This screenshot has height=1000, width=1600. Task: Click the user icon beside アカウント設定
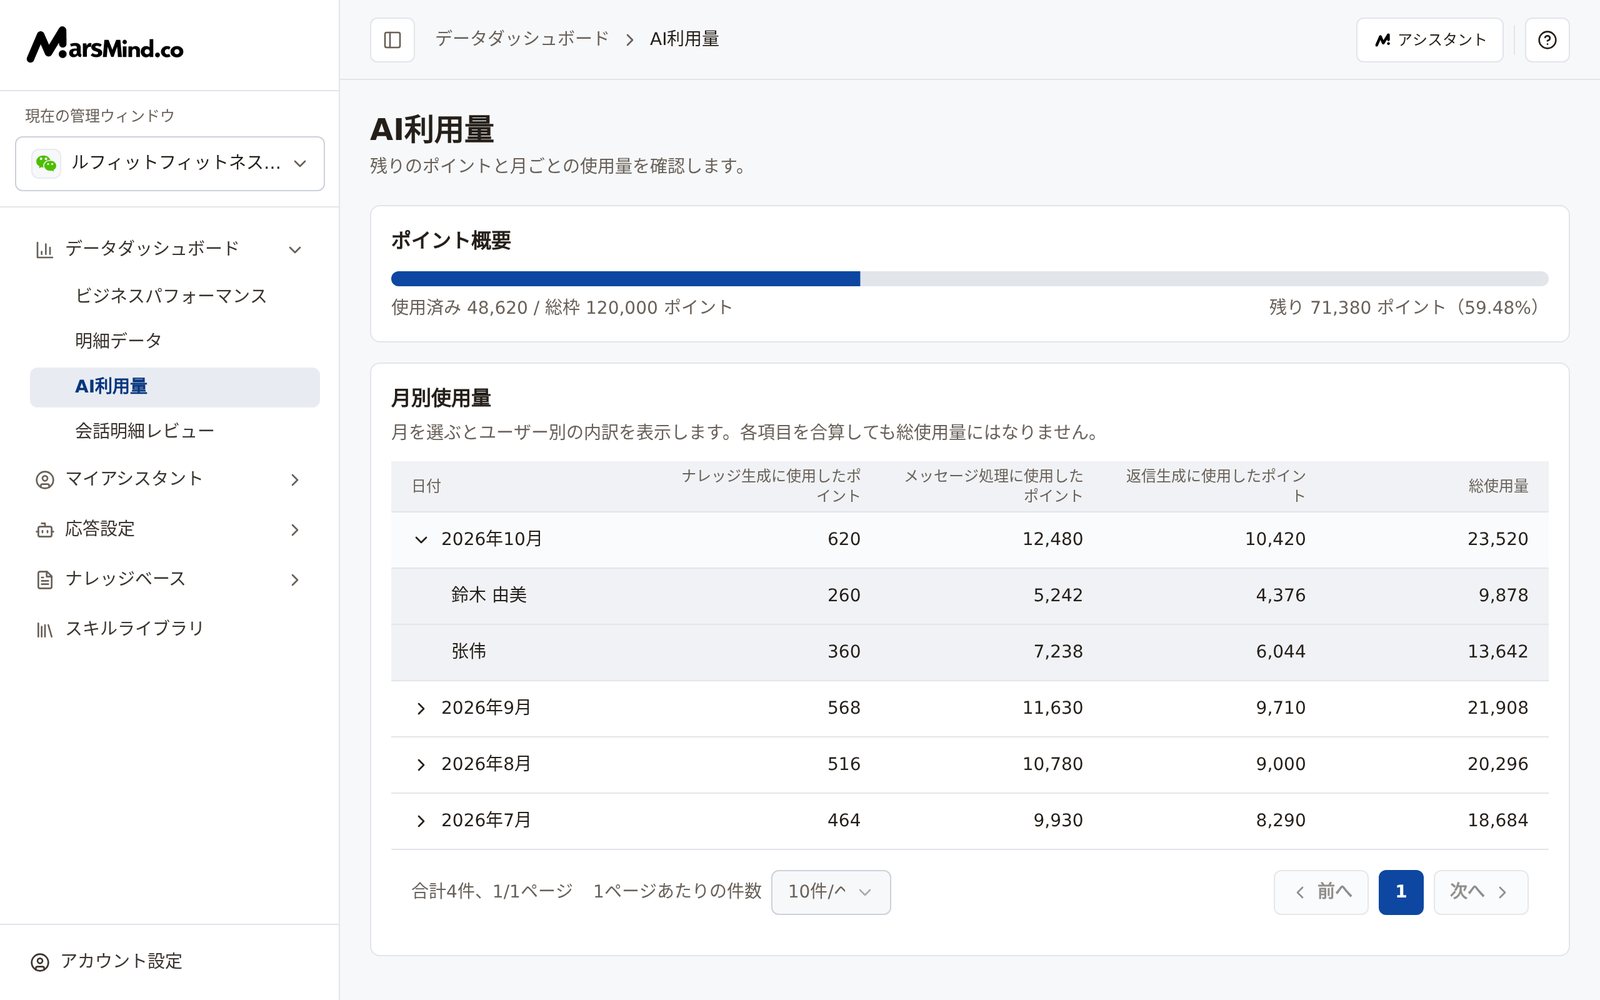click(40, 962)
